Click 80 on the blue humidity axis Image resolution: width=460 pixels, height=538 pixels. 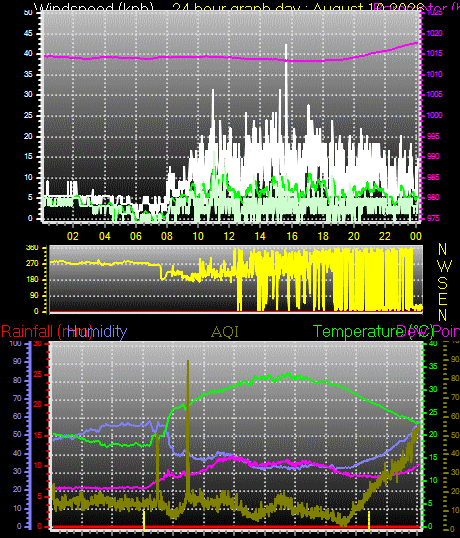17,380
